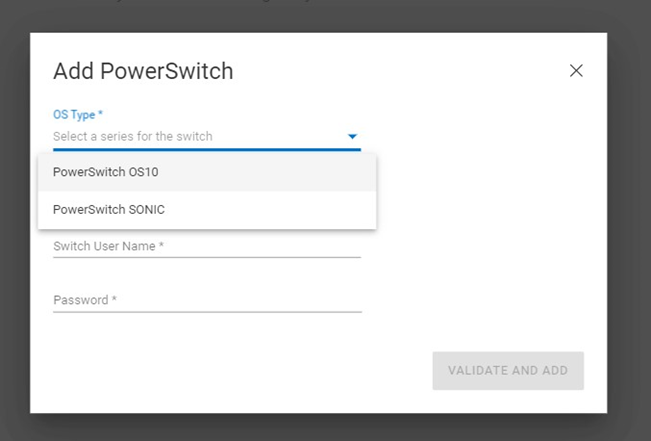Click the OS Type label

[78, 115]
